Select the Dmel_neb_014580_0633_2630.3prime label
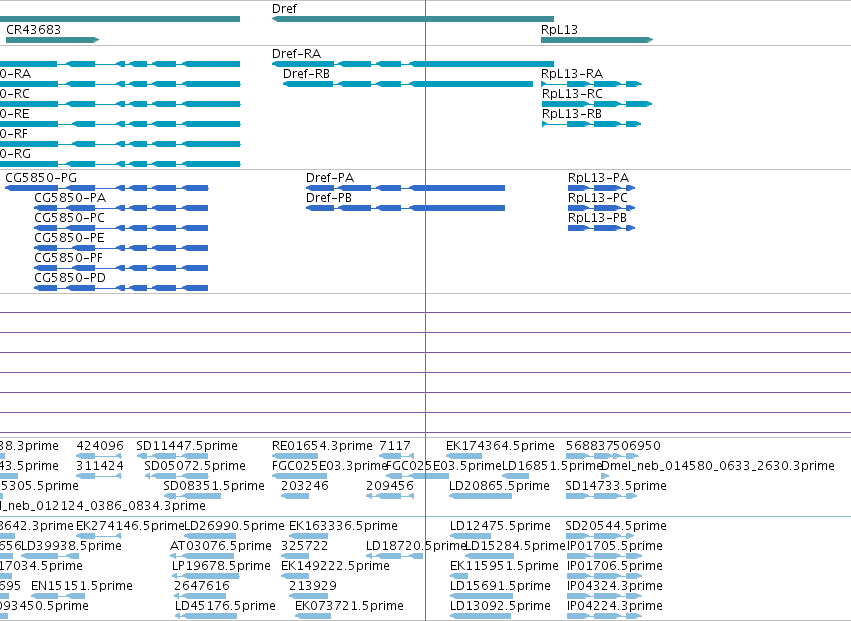 [718, 466]
